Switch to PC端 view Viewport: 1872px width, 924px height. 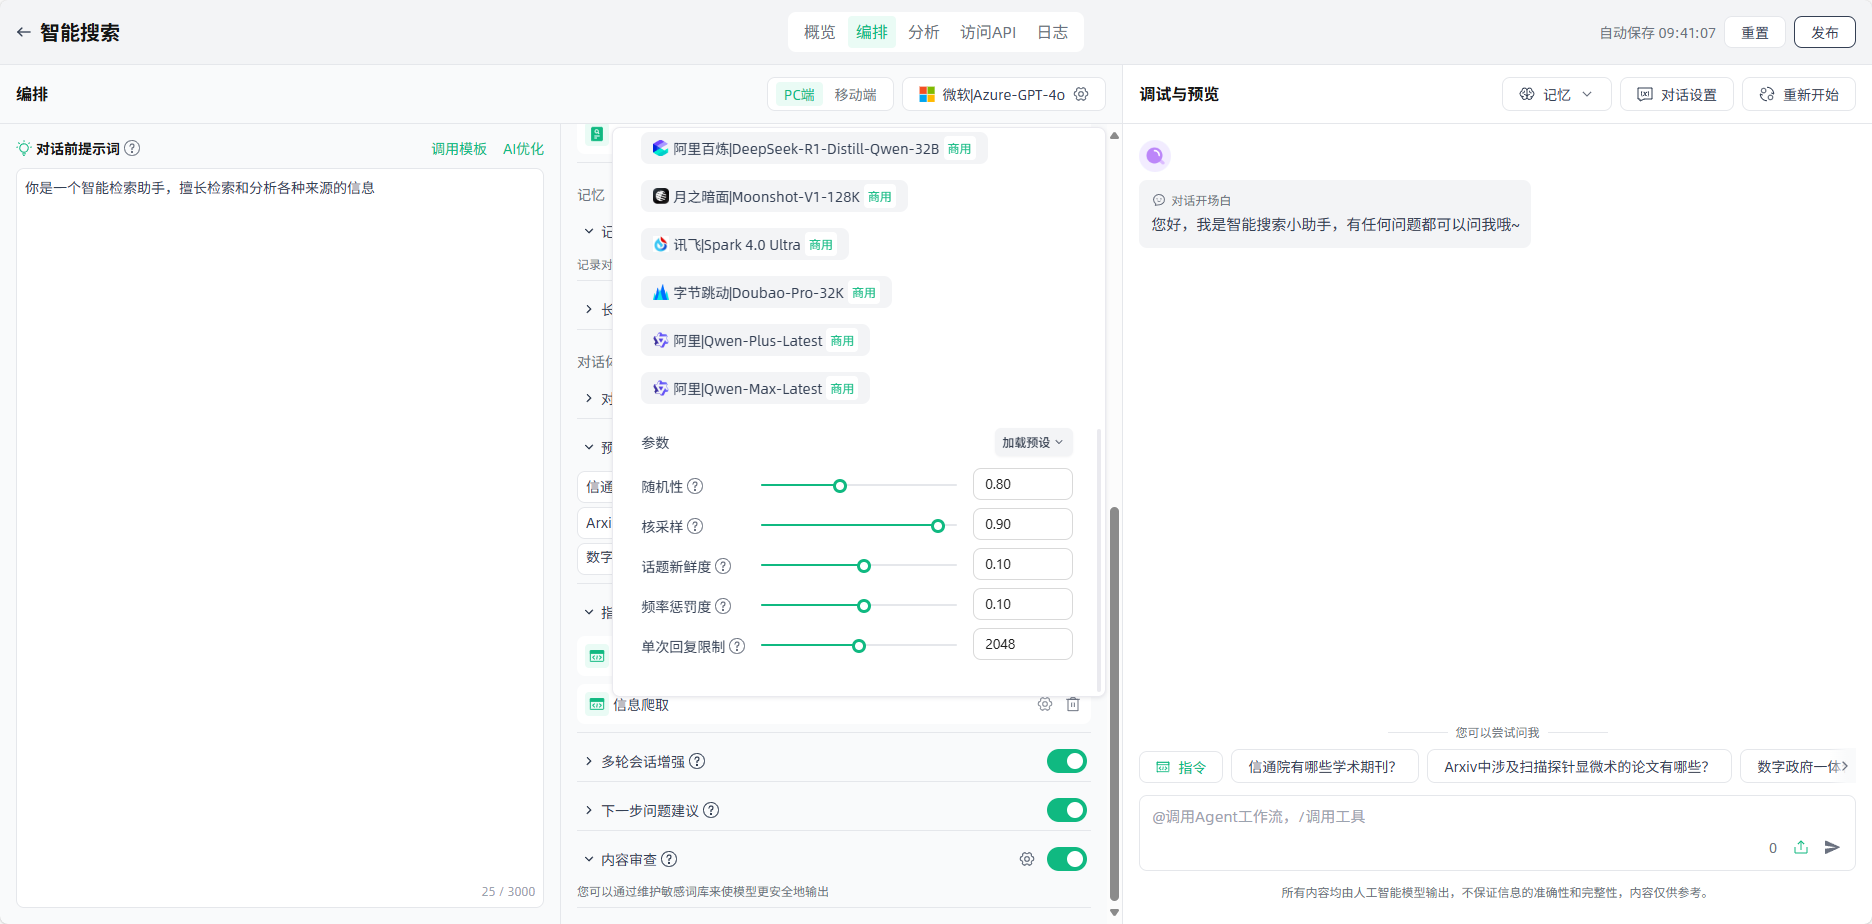tap(798, 94)
